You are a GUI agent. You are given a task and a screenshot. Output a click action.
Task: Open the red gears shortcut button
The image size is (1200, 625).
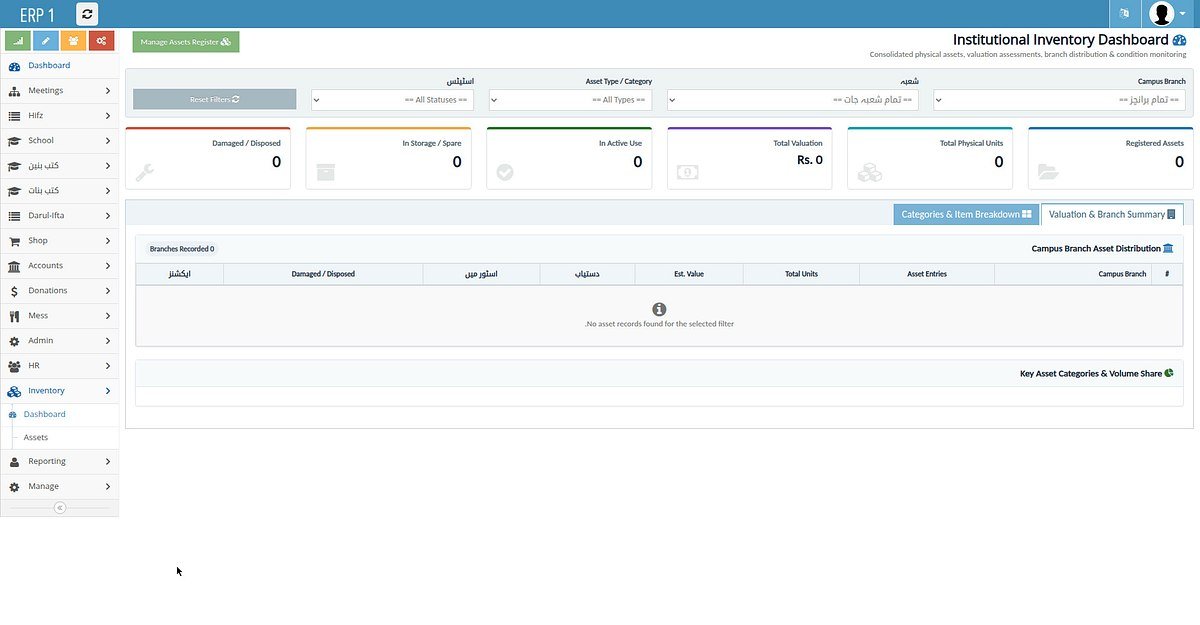tap(101, 40)
